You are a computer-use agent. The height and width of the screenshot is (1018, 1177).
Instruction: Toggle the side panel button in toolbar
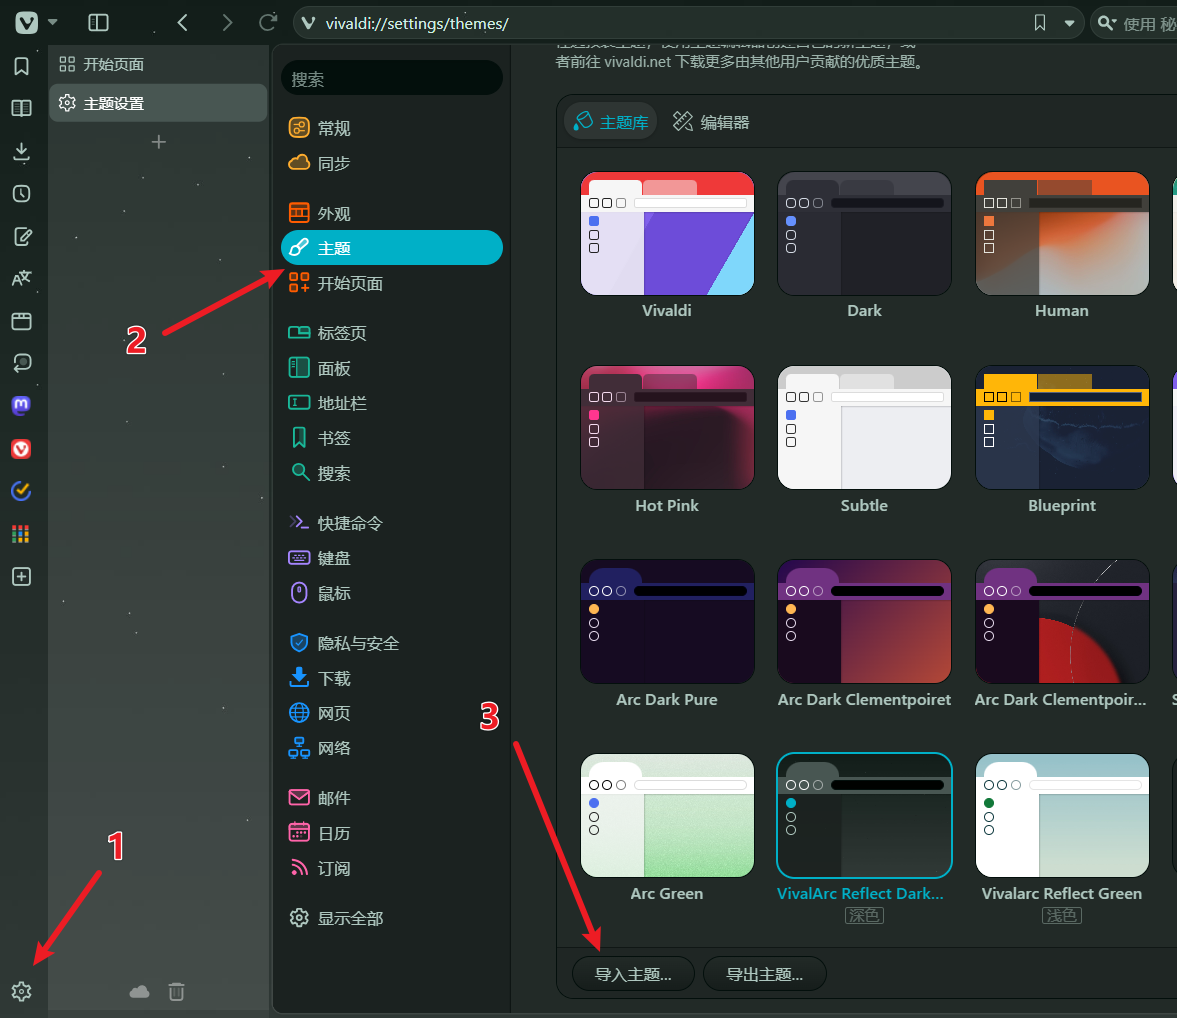98,23
